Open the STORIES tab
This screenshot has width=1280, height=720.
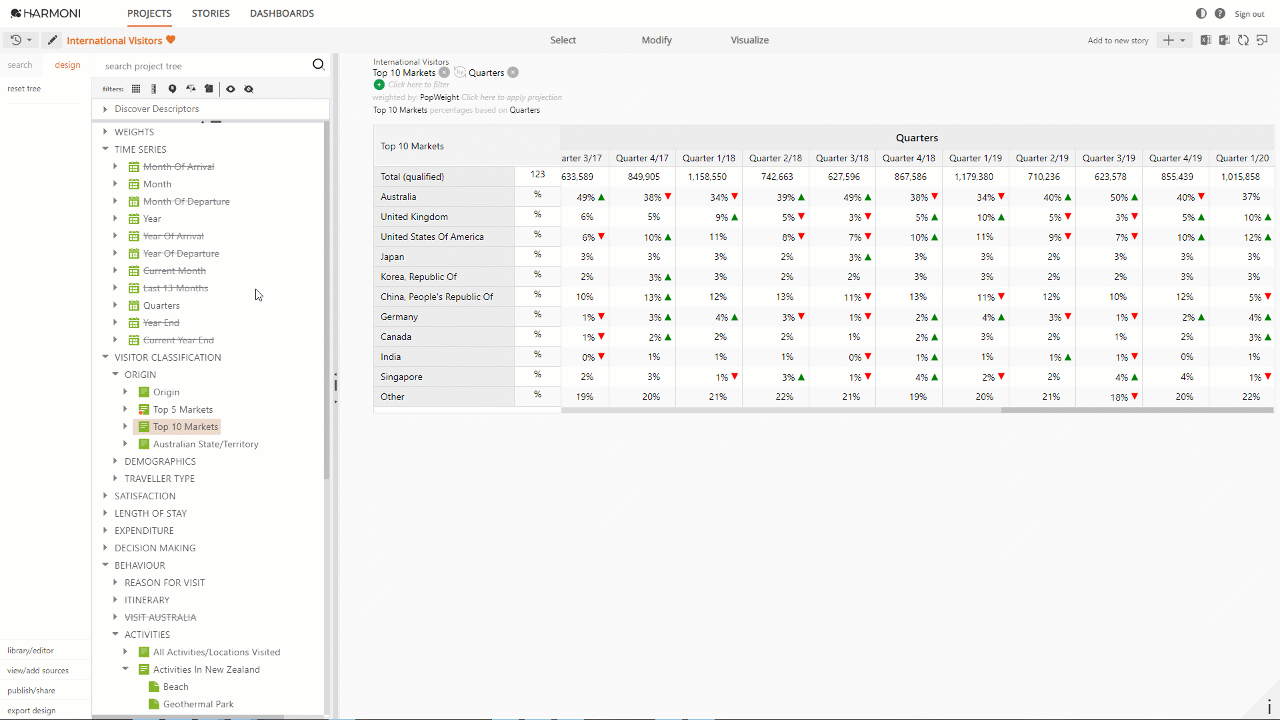tap(211, 13)
